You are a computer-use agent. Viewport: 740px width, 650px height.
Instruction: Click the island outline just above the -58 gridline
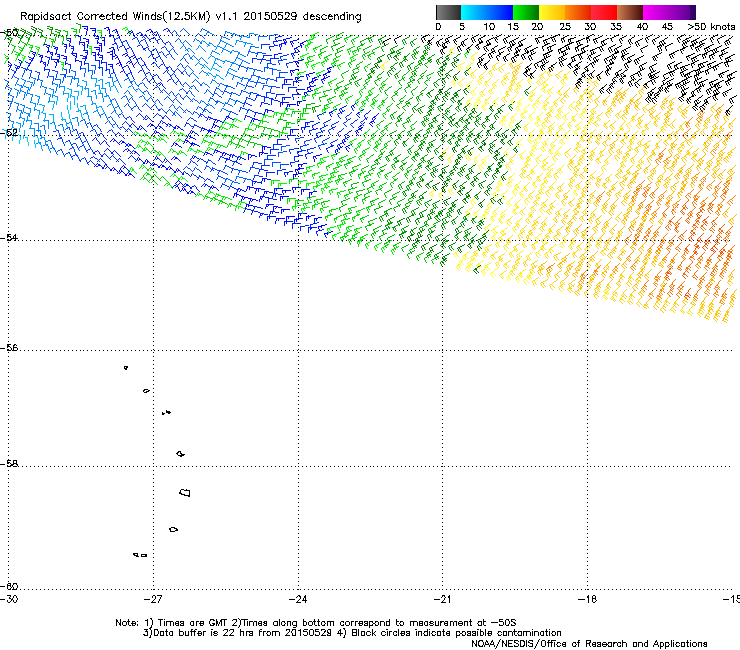pos(180,454)
